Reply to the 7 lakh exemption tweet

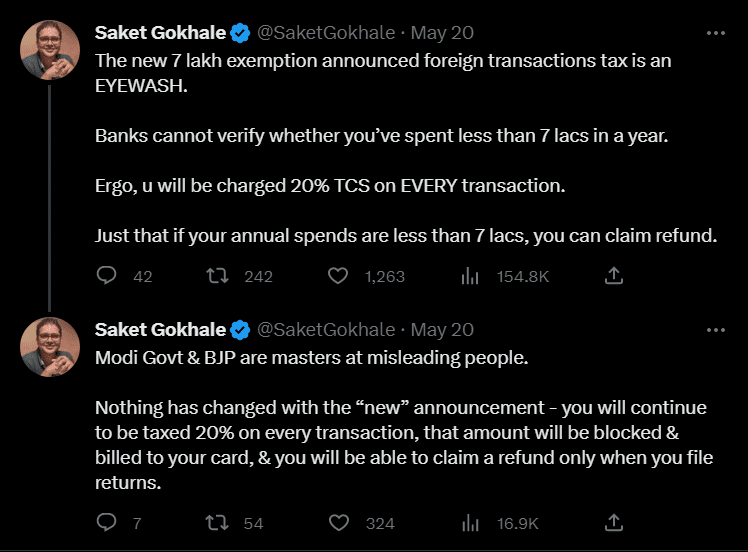107,275
